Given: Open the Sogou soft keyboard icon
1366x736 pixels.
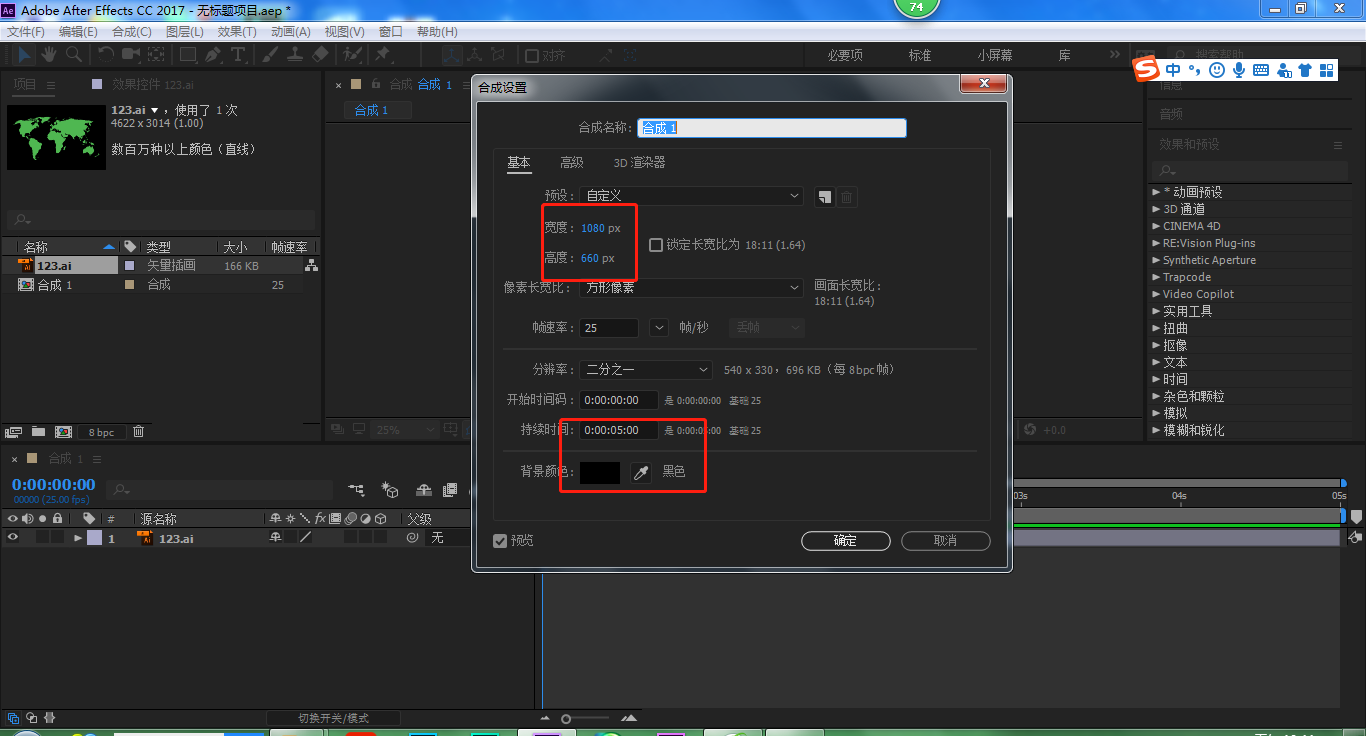Looking at the screenshot, I should pos(1261,70).
